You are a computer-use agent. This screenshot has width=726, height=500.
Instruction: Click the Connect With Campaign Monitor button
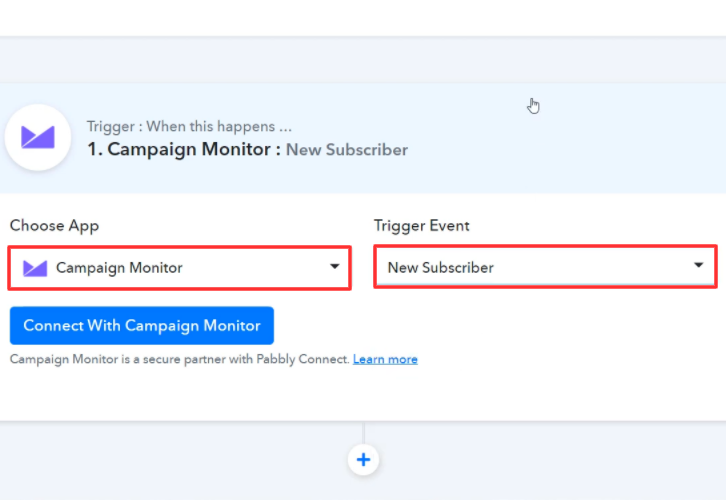pos(142,325)
